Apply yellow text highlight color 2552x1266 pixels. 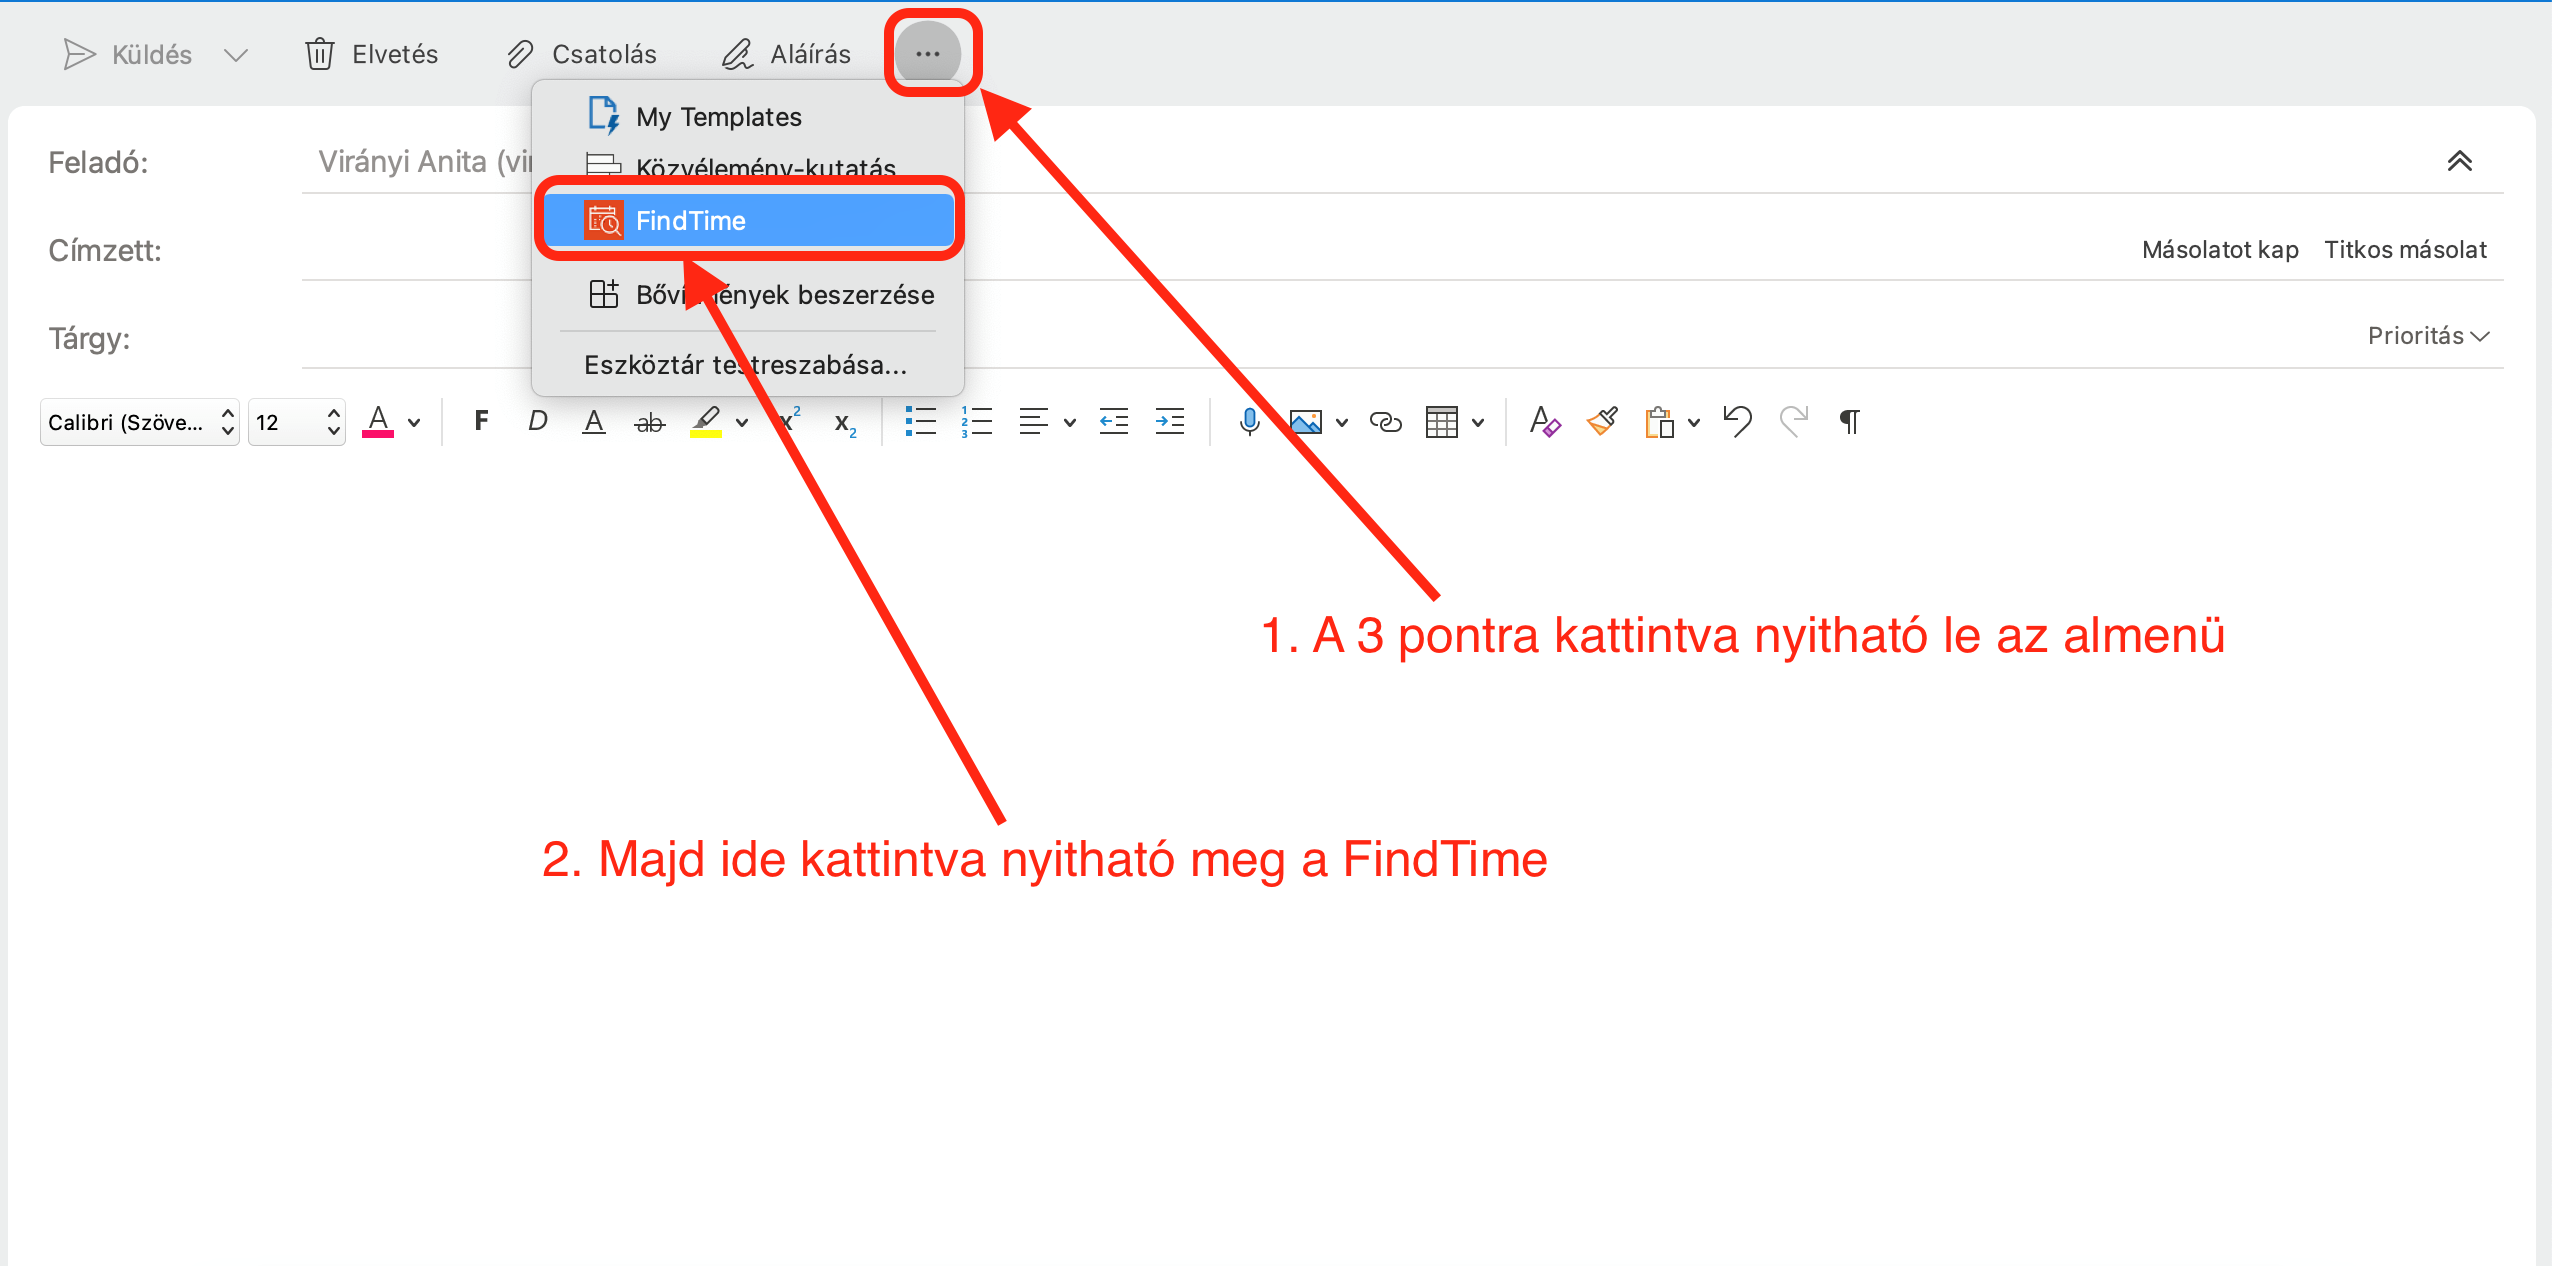pyautogui.click(x=706, y=422)
